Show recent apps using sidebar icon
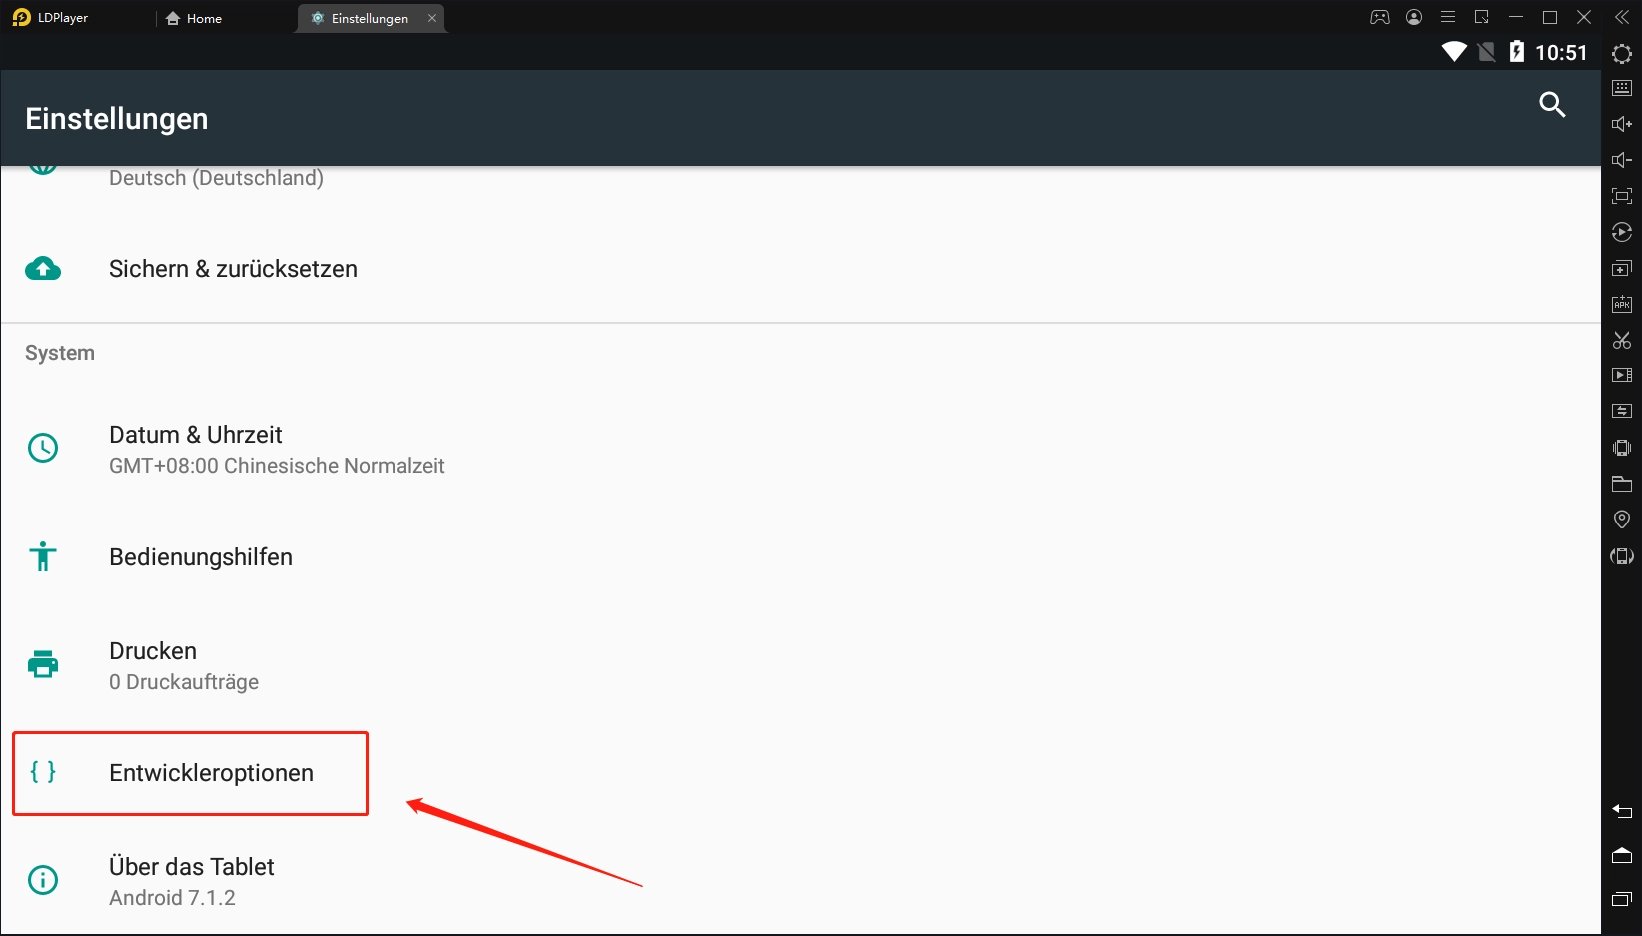The height and width of the screenshot is (936, 1642). (1622, 899)
